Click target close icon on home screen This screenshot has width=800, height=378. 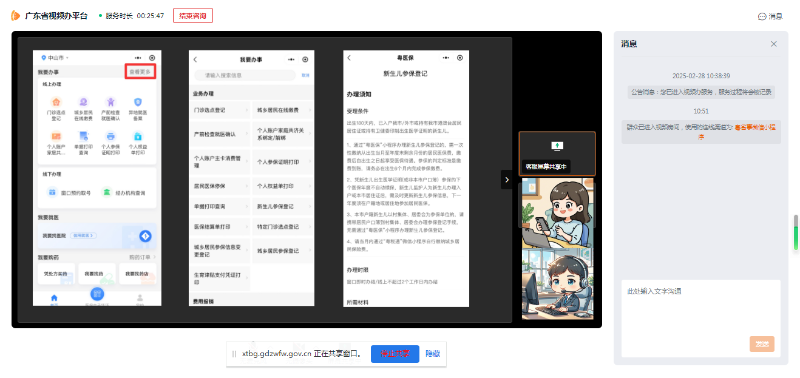pos(152,58)
